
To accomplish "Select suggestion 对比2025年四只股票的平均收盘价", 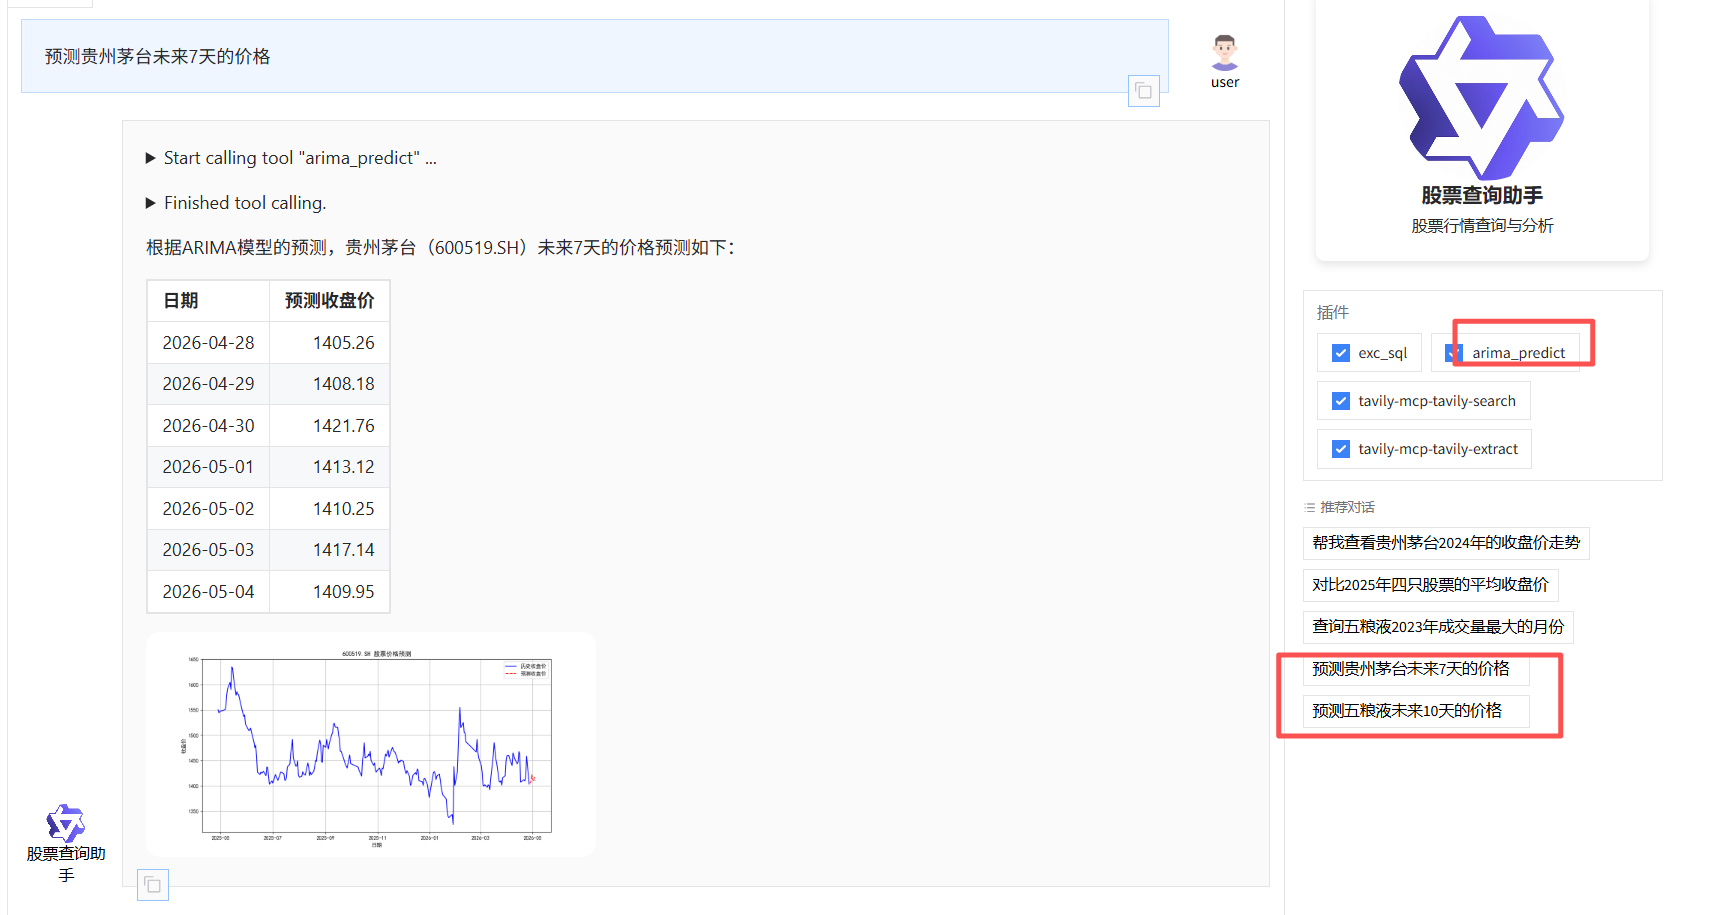I will (1430, 585).
